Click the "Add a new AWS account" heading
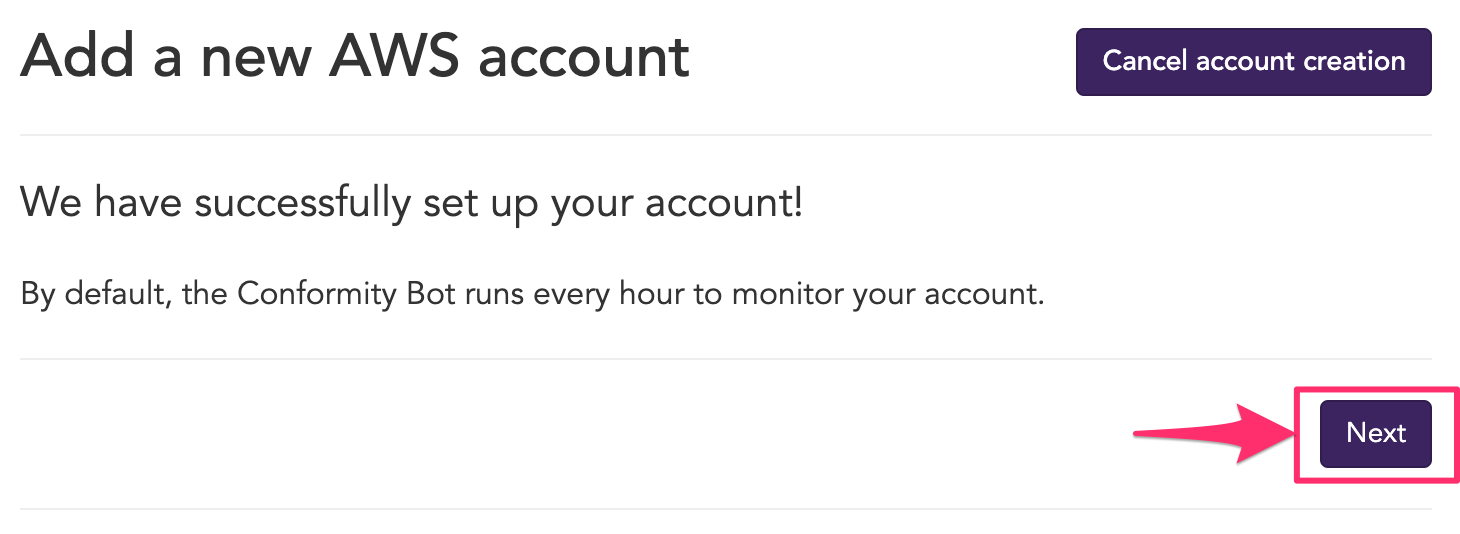This screenshot has width=1460, height=534. pos(355,56)
